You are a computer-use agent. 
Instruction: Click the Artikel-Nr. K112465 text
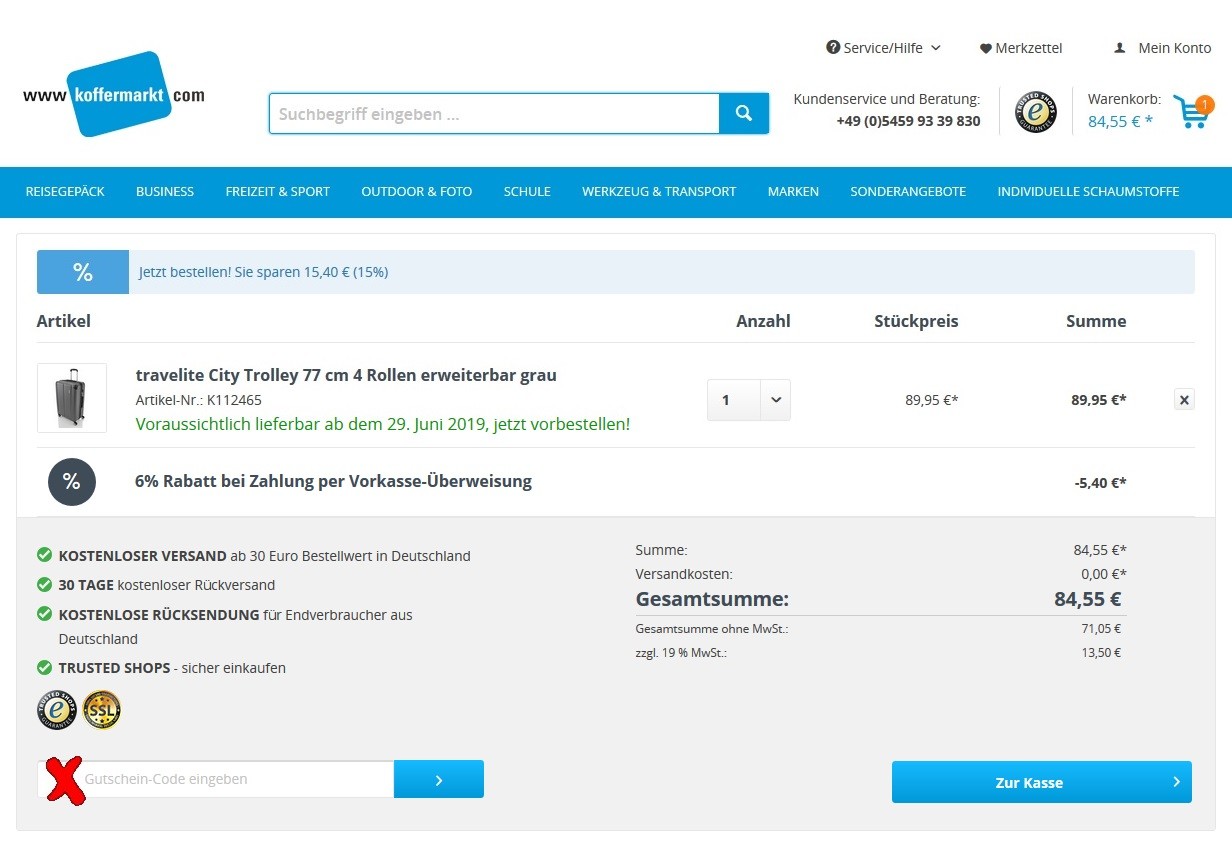click(199, 400)
